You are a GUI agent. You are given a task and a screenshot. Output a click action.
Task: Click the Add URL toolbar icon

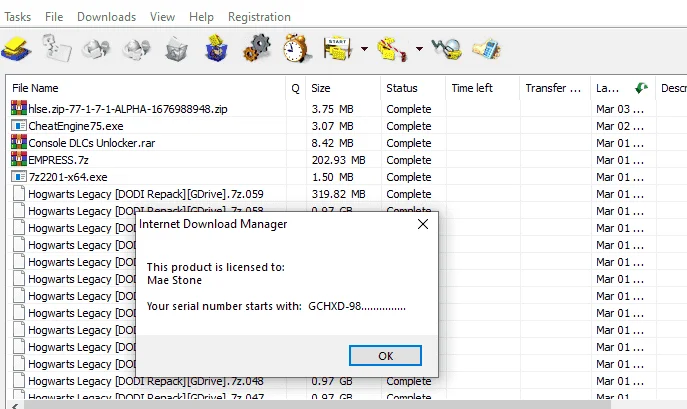tap(16, 49)
